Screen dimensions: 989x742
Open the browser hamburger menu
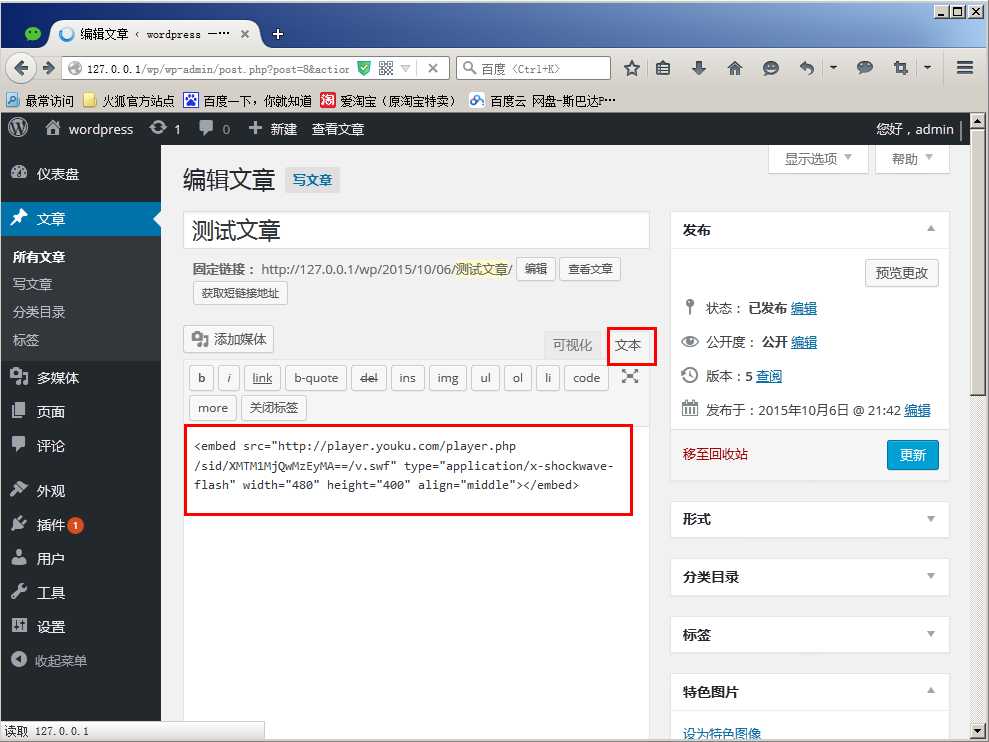(x=964, y=68)
